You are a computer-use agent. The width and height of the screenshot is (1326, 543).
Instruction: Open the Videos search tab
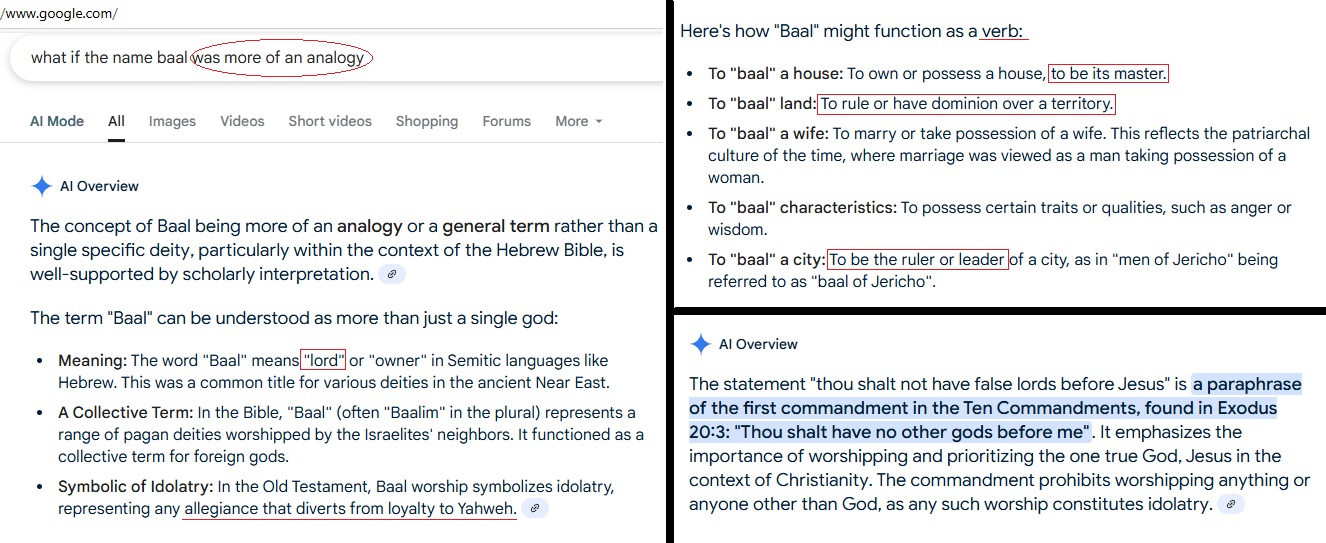point(242,121)
